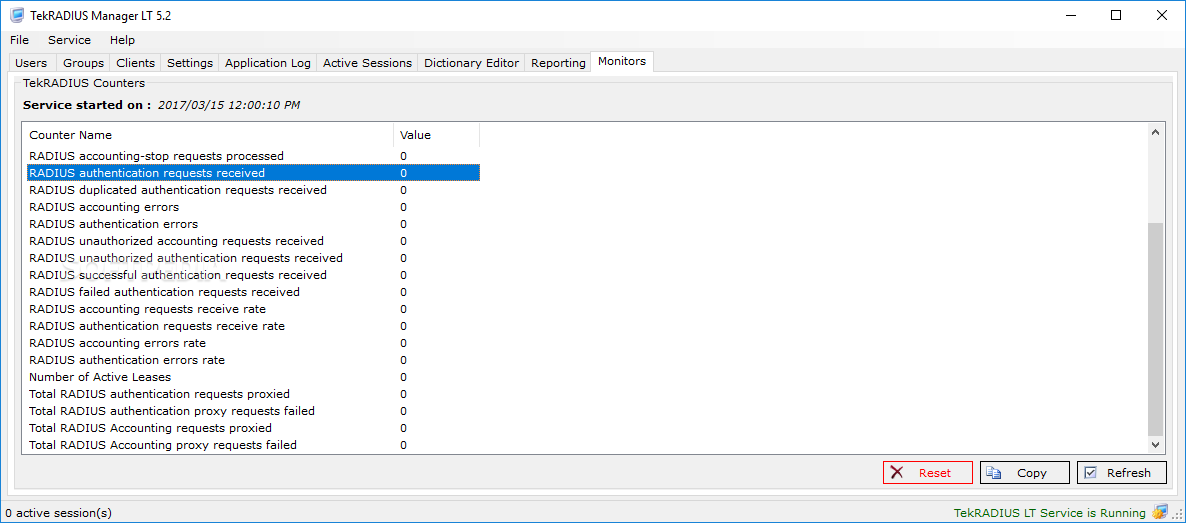Click the Copy button label

tap(1032, 473)
